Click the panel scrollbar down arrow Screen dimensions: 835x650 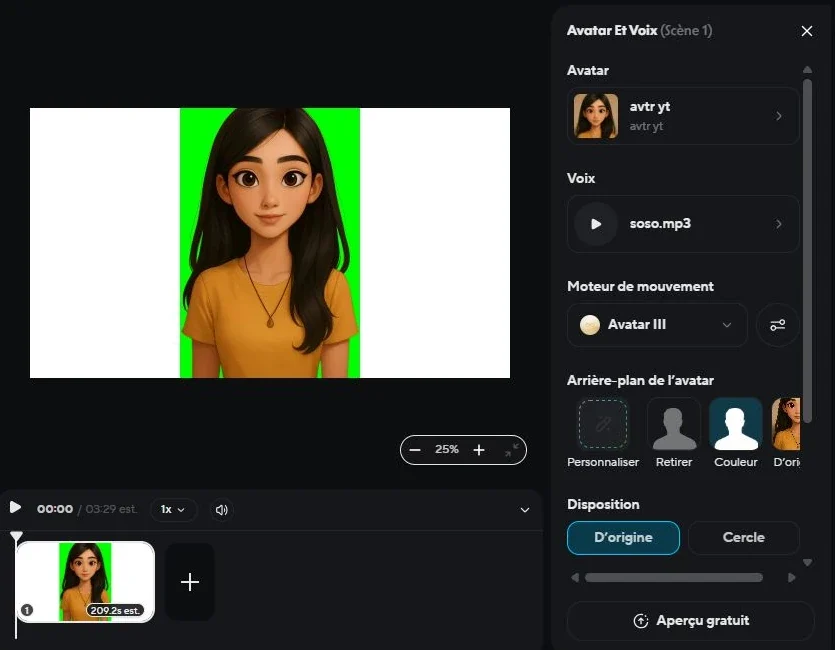pyautogui.click(x=807, y=563)
